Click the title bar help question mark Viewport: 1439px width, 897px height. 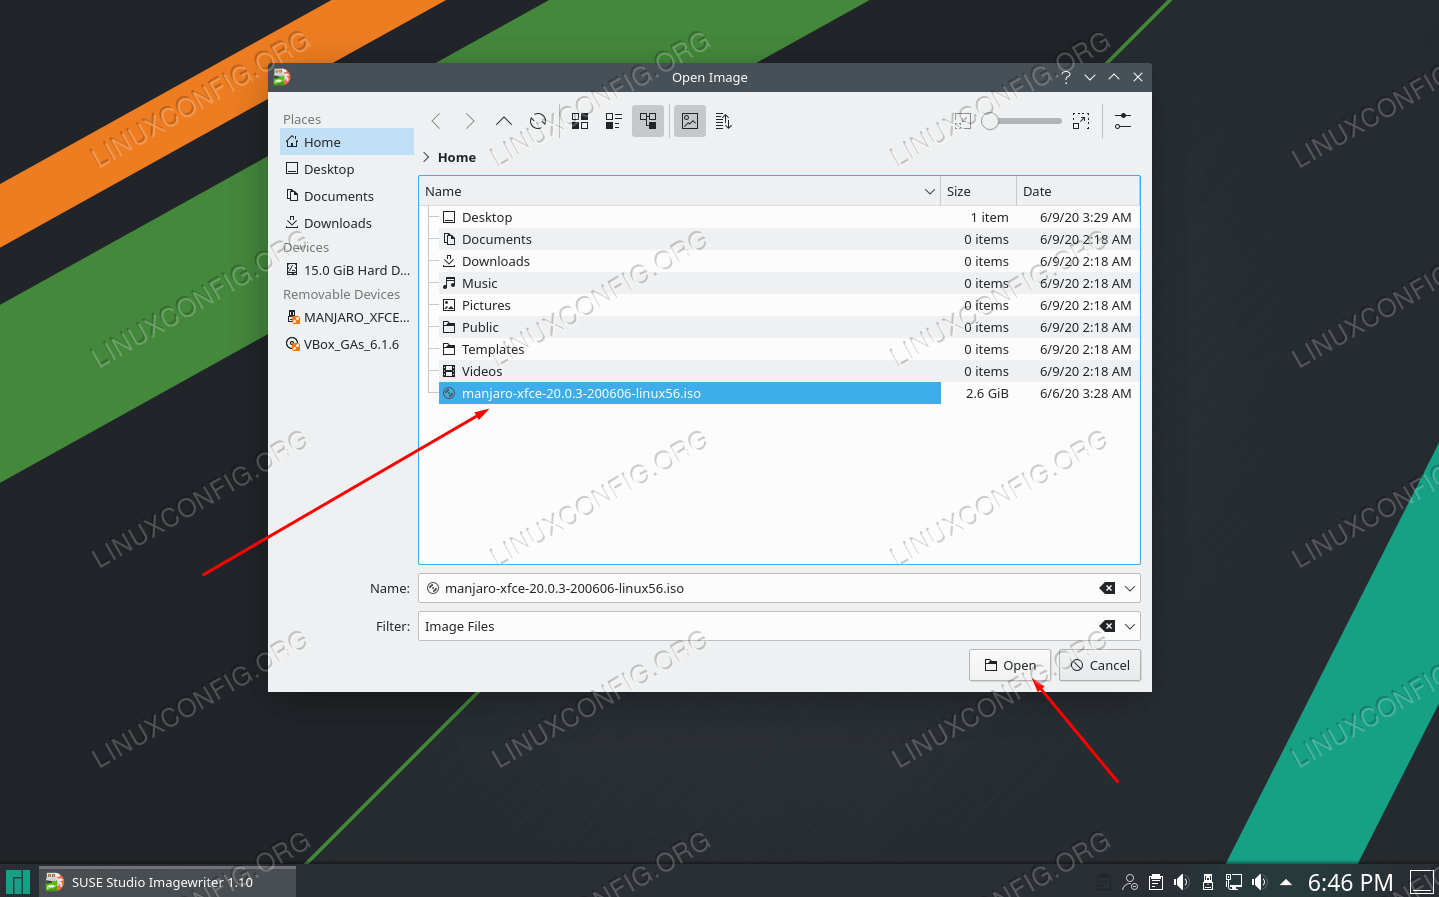tap(1066, 77)
